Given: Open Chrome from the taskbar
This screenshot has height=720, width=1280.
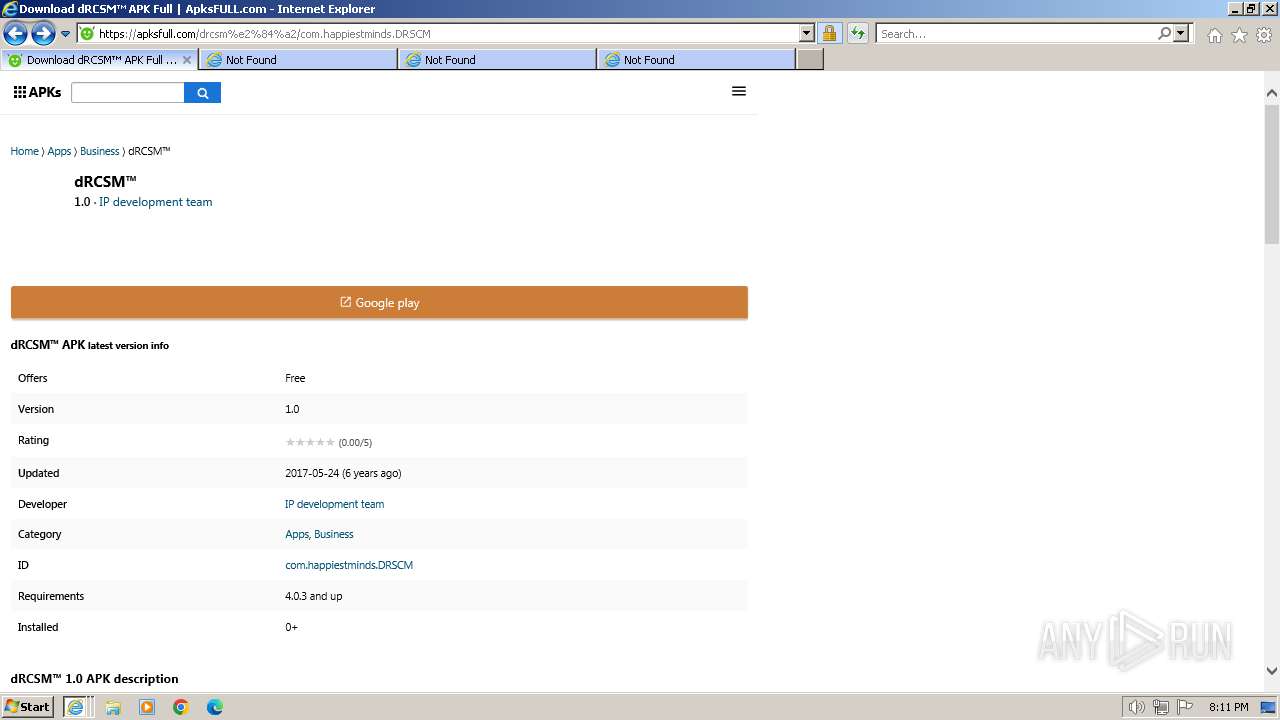Looking at the screenshot, I should pyautogui.click(x=181, y=707).
